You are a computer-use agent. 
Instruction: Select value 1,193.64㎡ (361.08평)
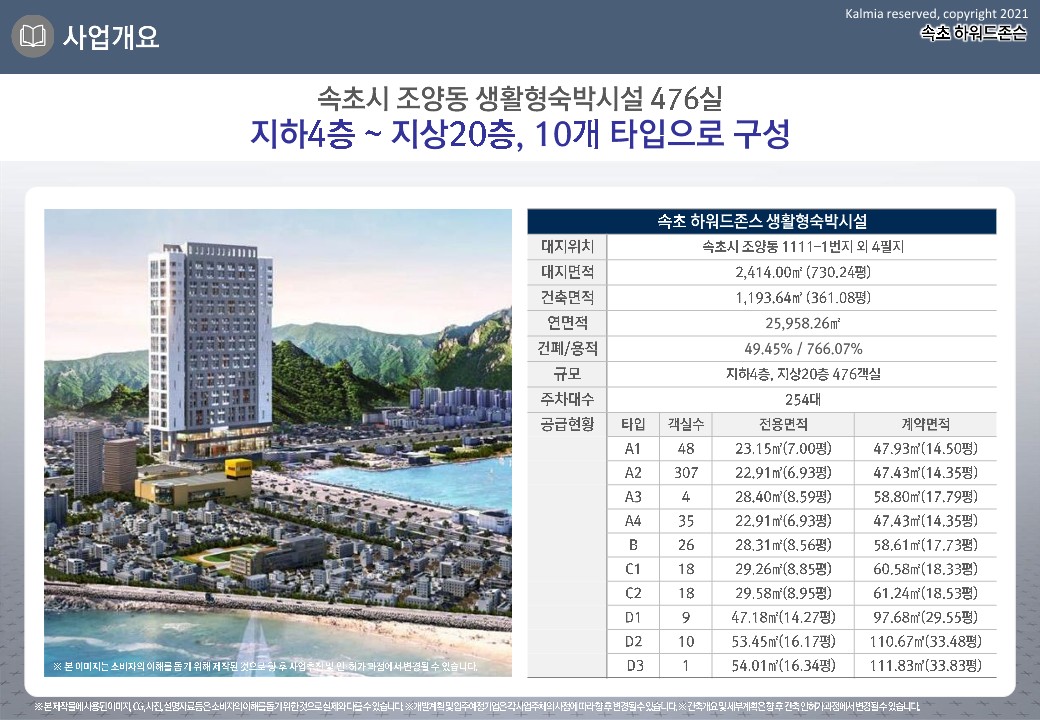803,298
